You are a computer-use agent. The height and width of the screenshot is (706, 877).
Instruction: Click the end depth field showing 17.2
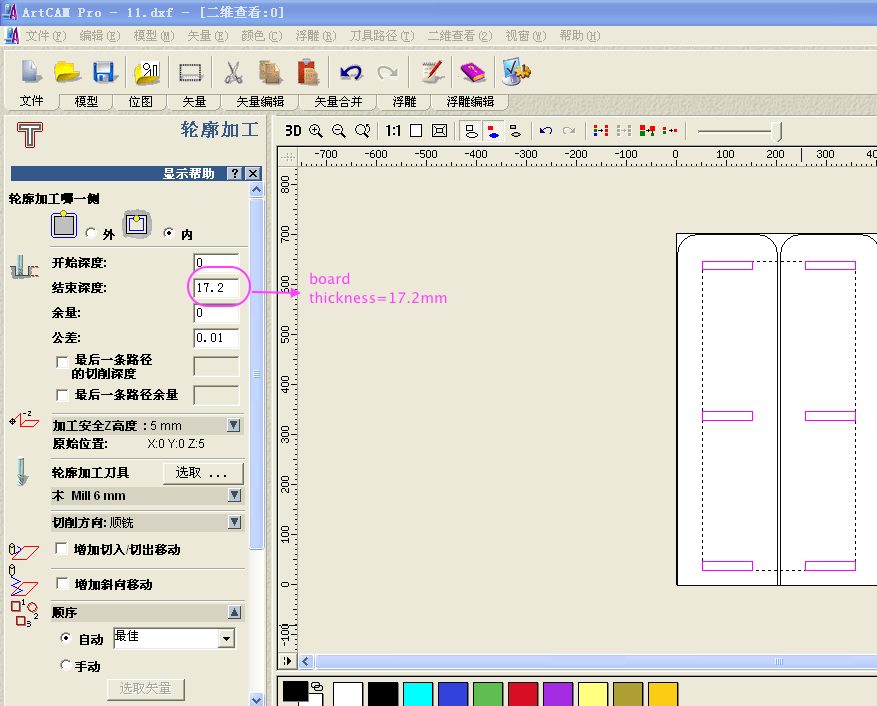click(x=216, y=288)
